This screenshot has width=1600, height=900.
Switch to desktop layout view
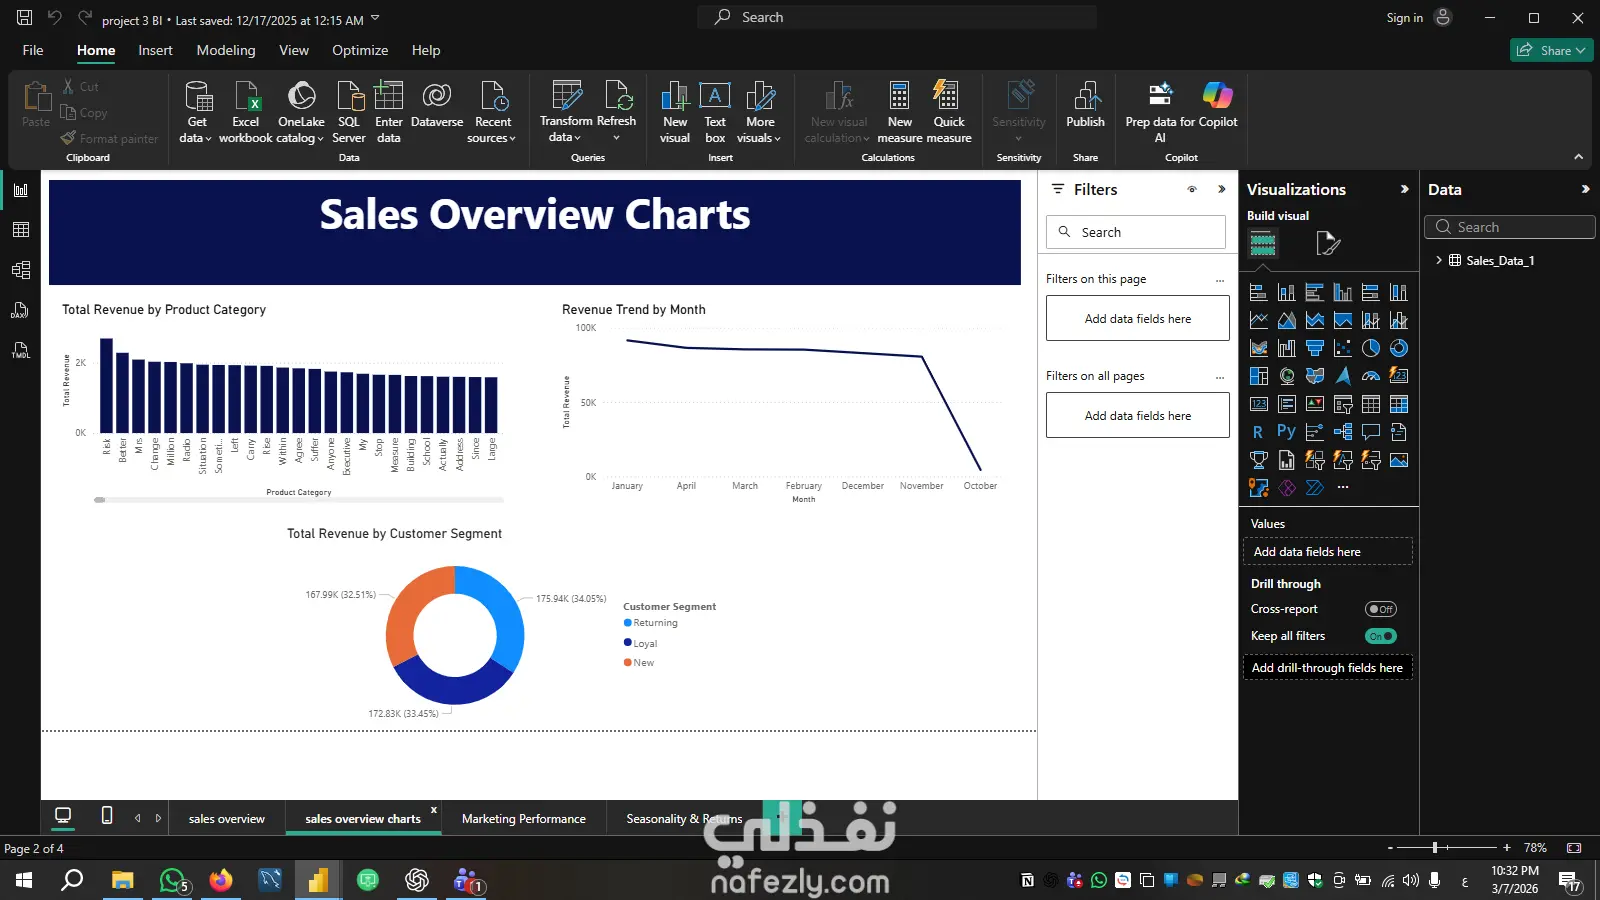point(63,816)
